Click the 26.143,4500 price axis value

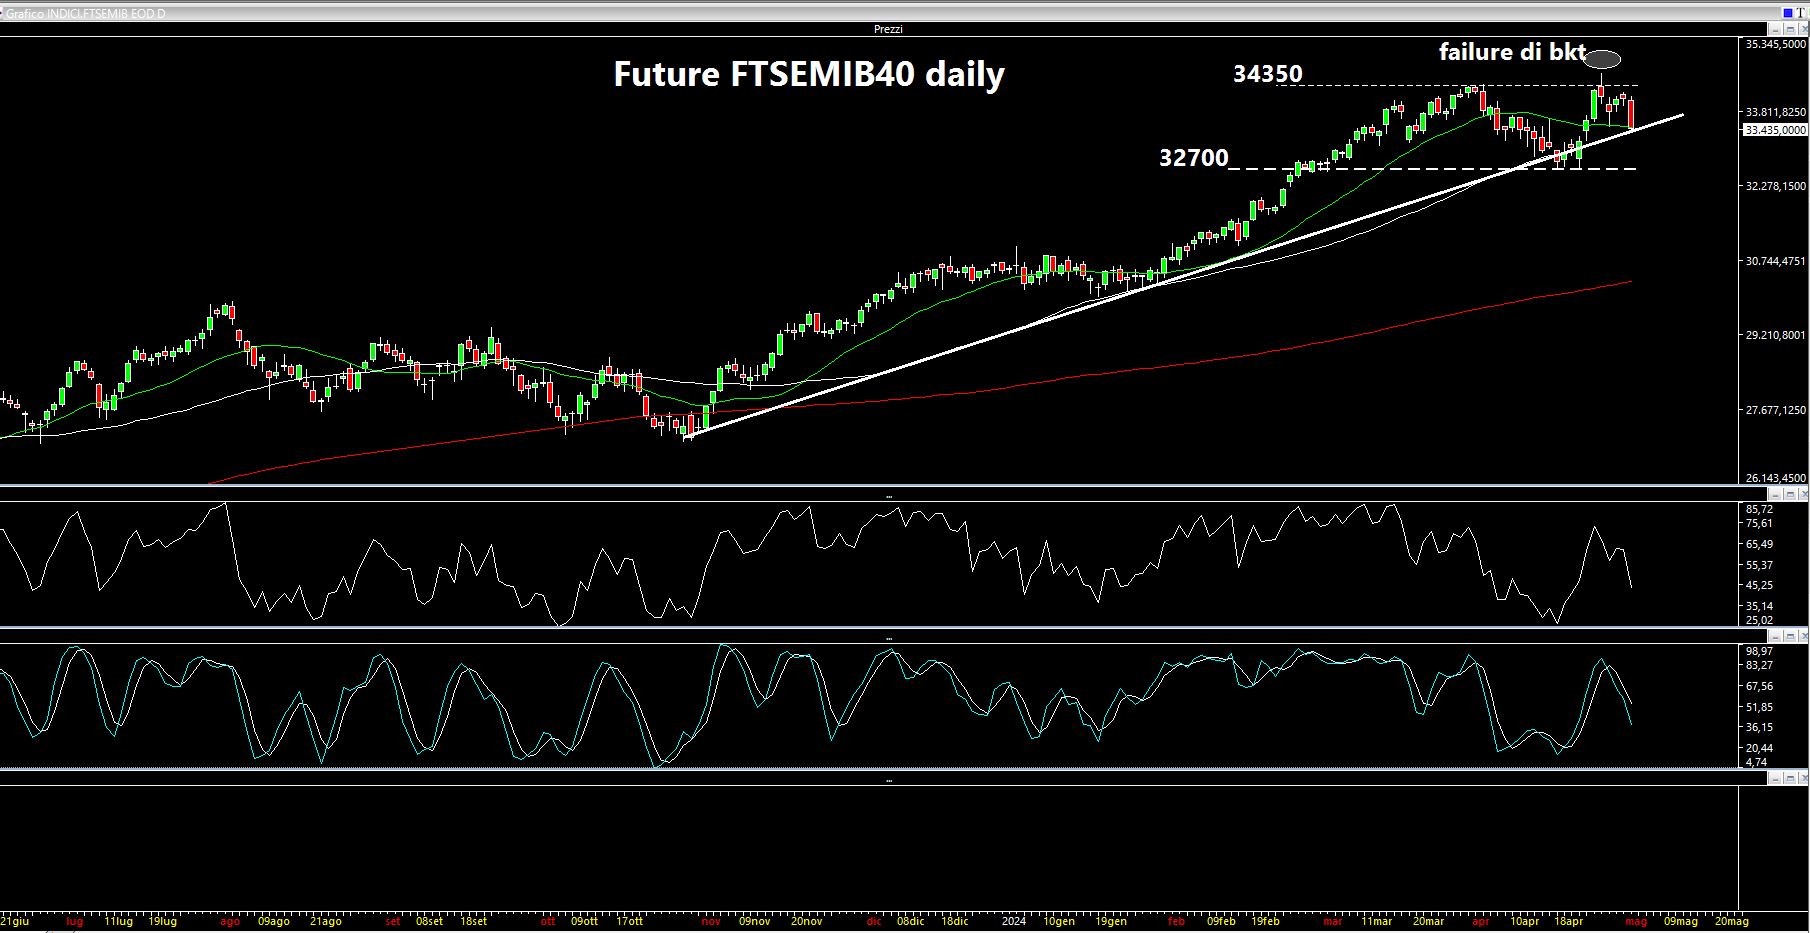click(x=1776, y=478)
